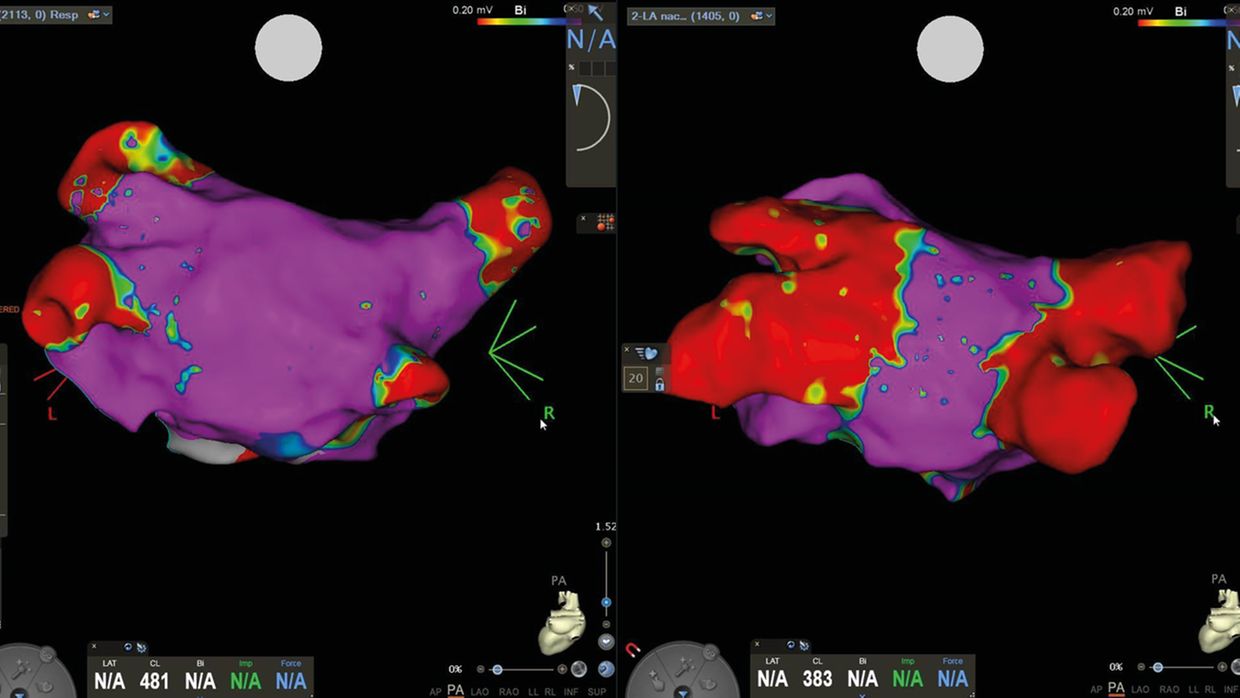Switch right map to RAO view

tap(1168, 689)
